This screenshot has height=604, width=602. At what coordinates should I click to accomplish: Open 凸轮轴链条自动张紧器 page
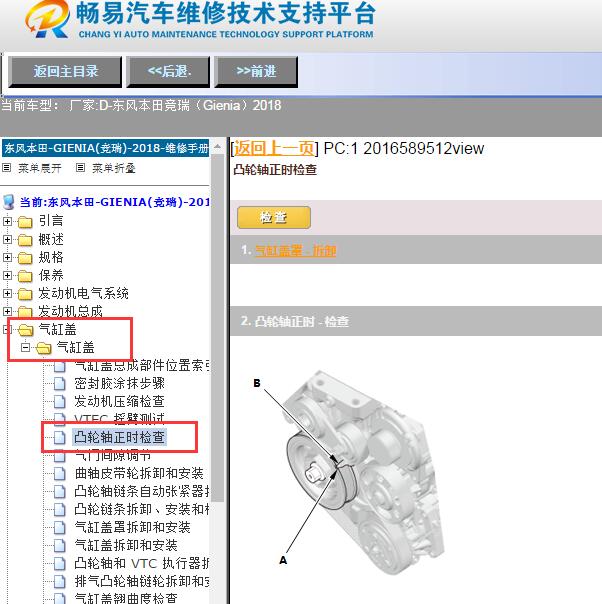pyautogui.click(x=141, y=491)
